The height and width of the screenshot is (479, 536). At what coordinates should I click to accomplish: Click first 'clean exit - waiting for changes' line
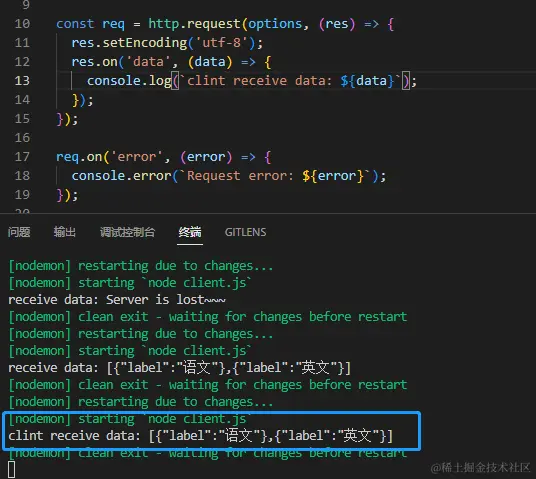coord(208,317)
